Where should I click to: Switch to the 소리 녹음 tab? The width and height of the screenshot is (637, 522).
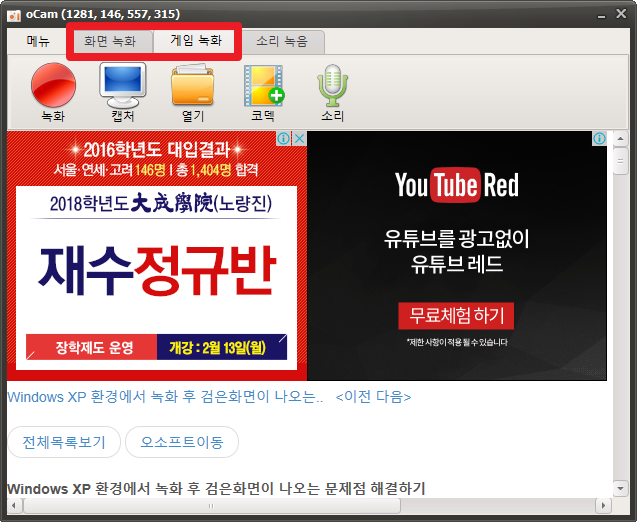point(282,41)
